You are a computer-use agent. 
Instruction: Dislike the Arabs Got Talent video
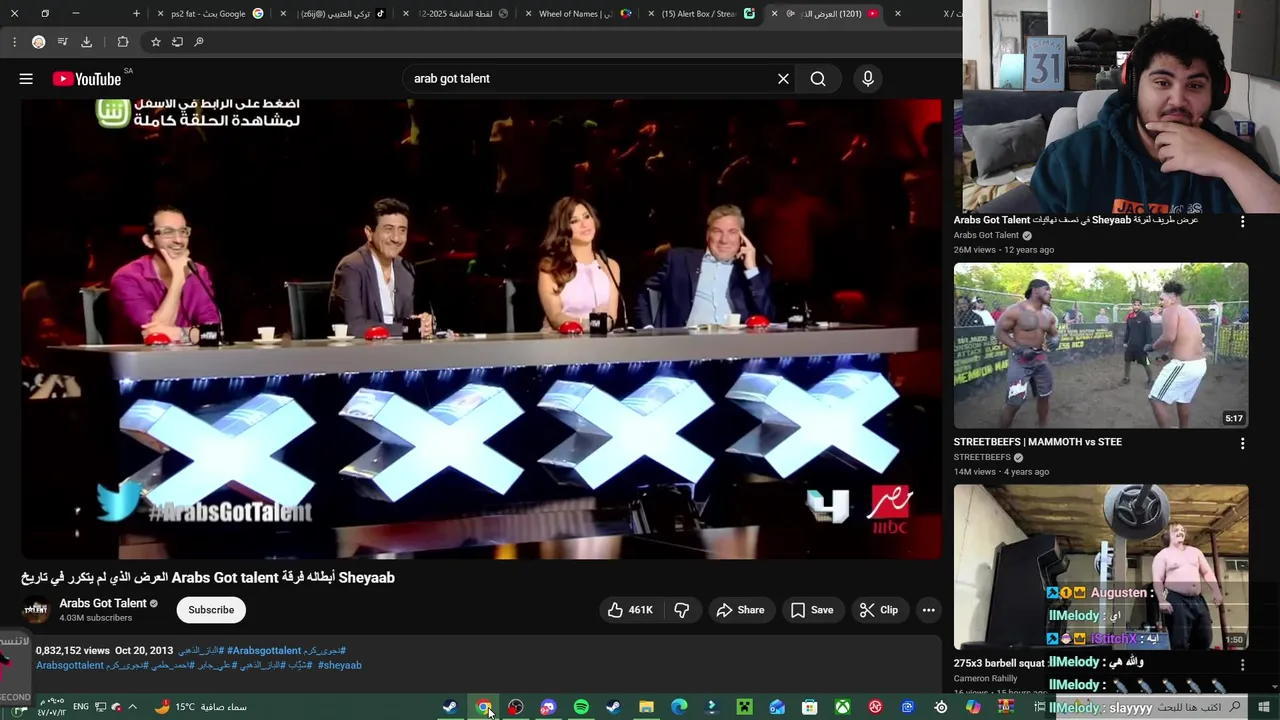coord(682,610)
